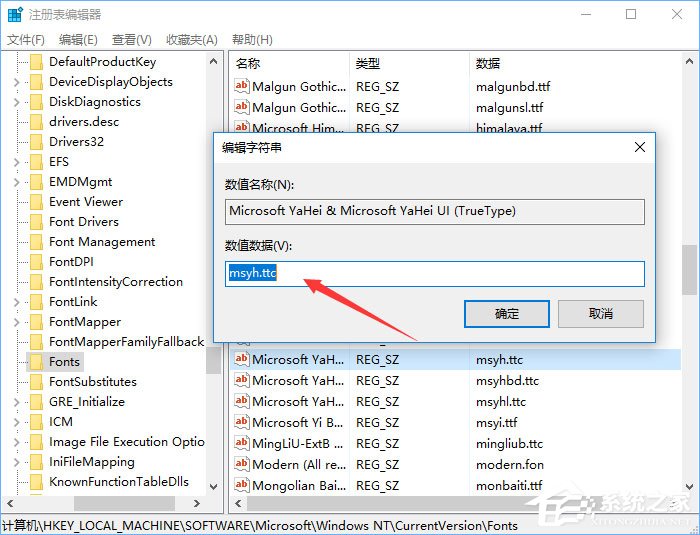
Task: Select the Image File Execution Options key
Action: click(x=127, y=442)
